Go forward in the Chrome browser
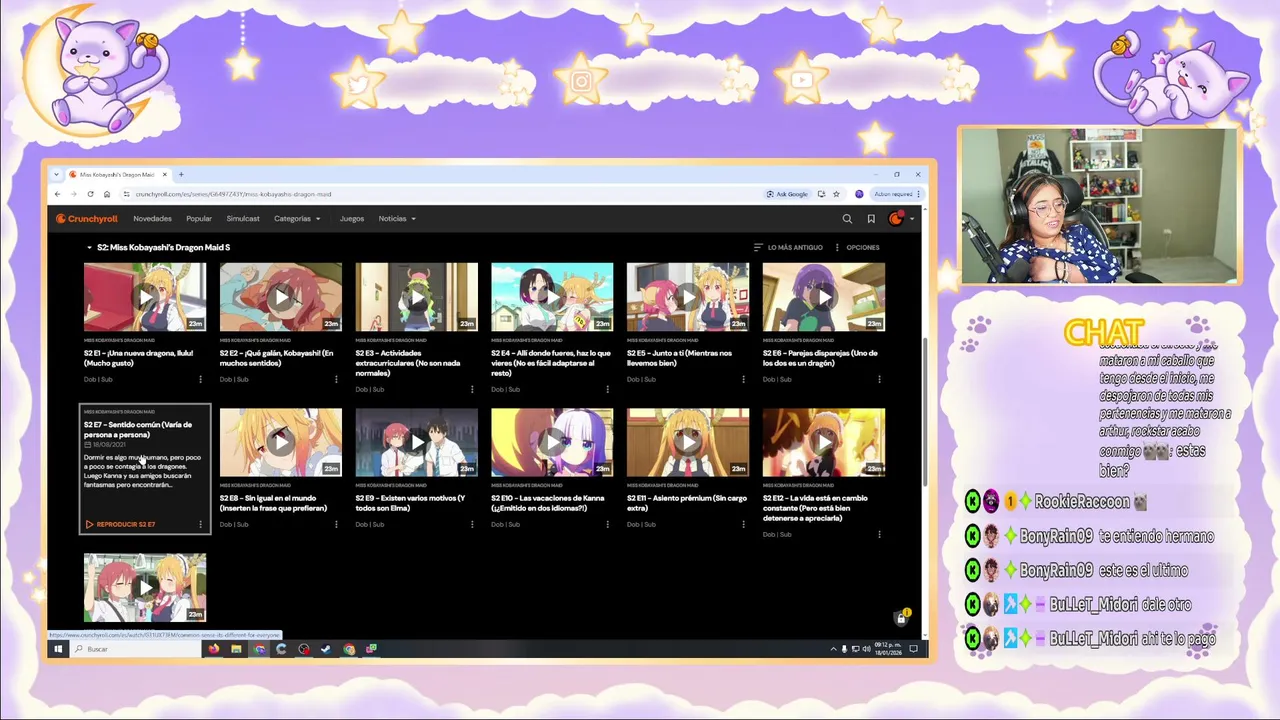 click(73, 194)
